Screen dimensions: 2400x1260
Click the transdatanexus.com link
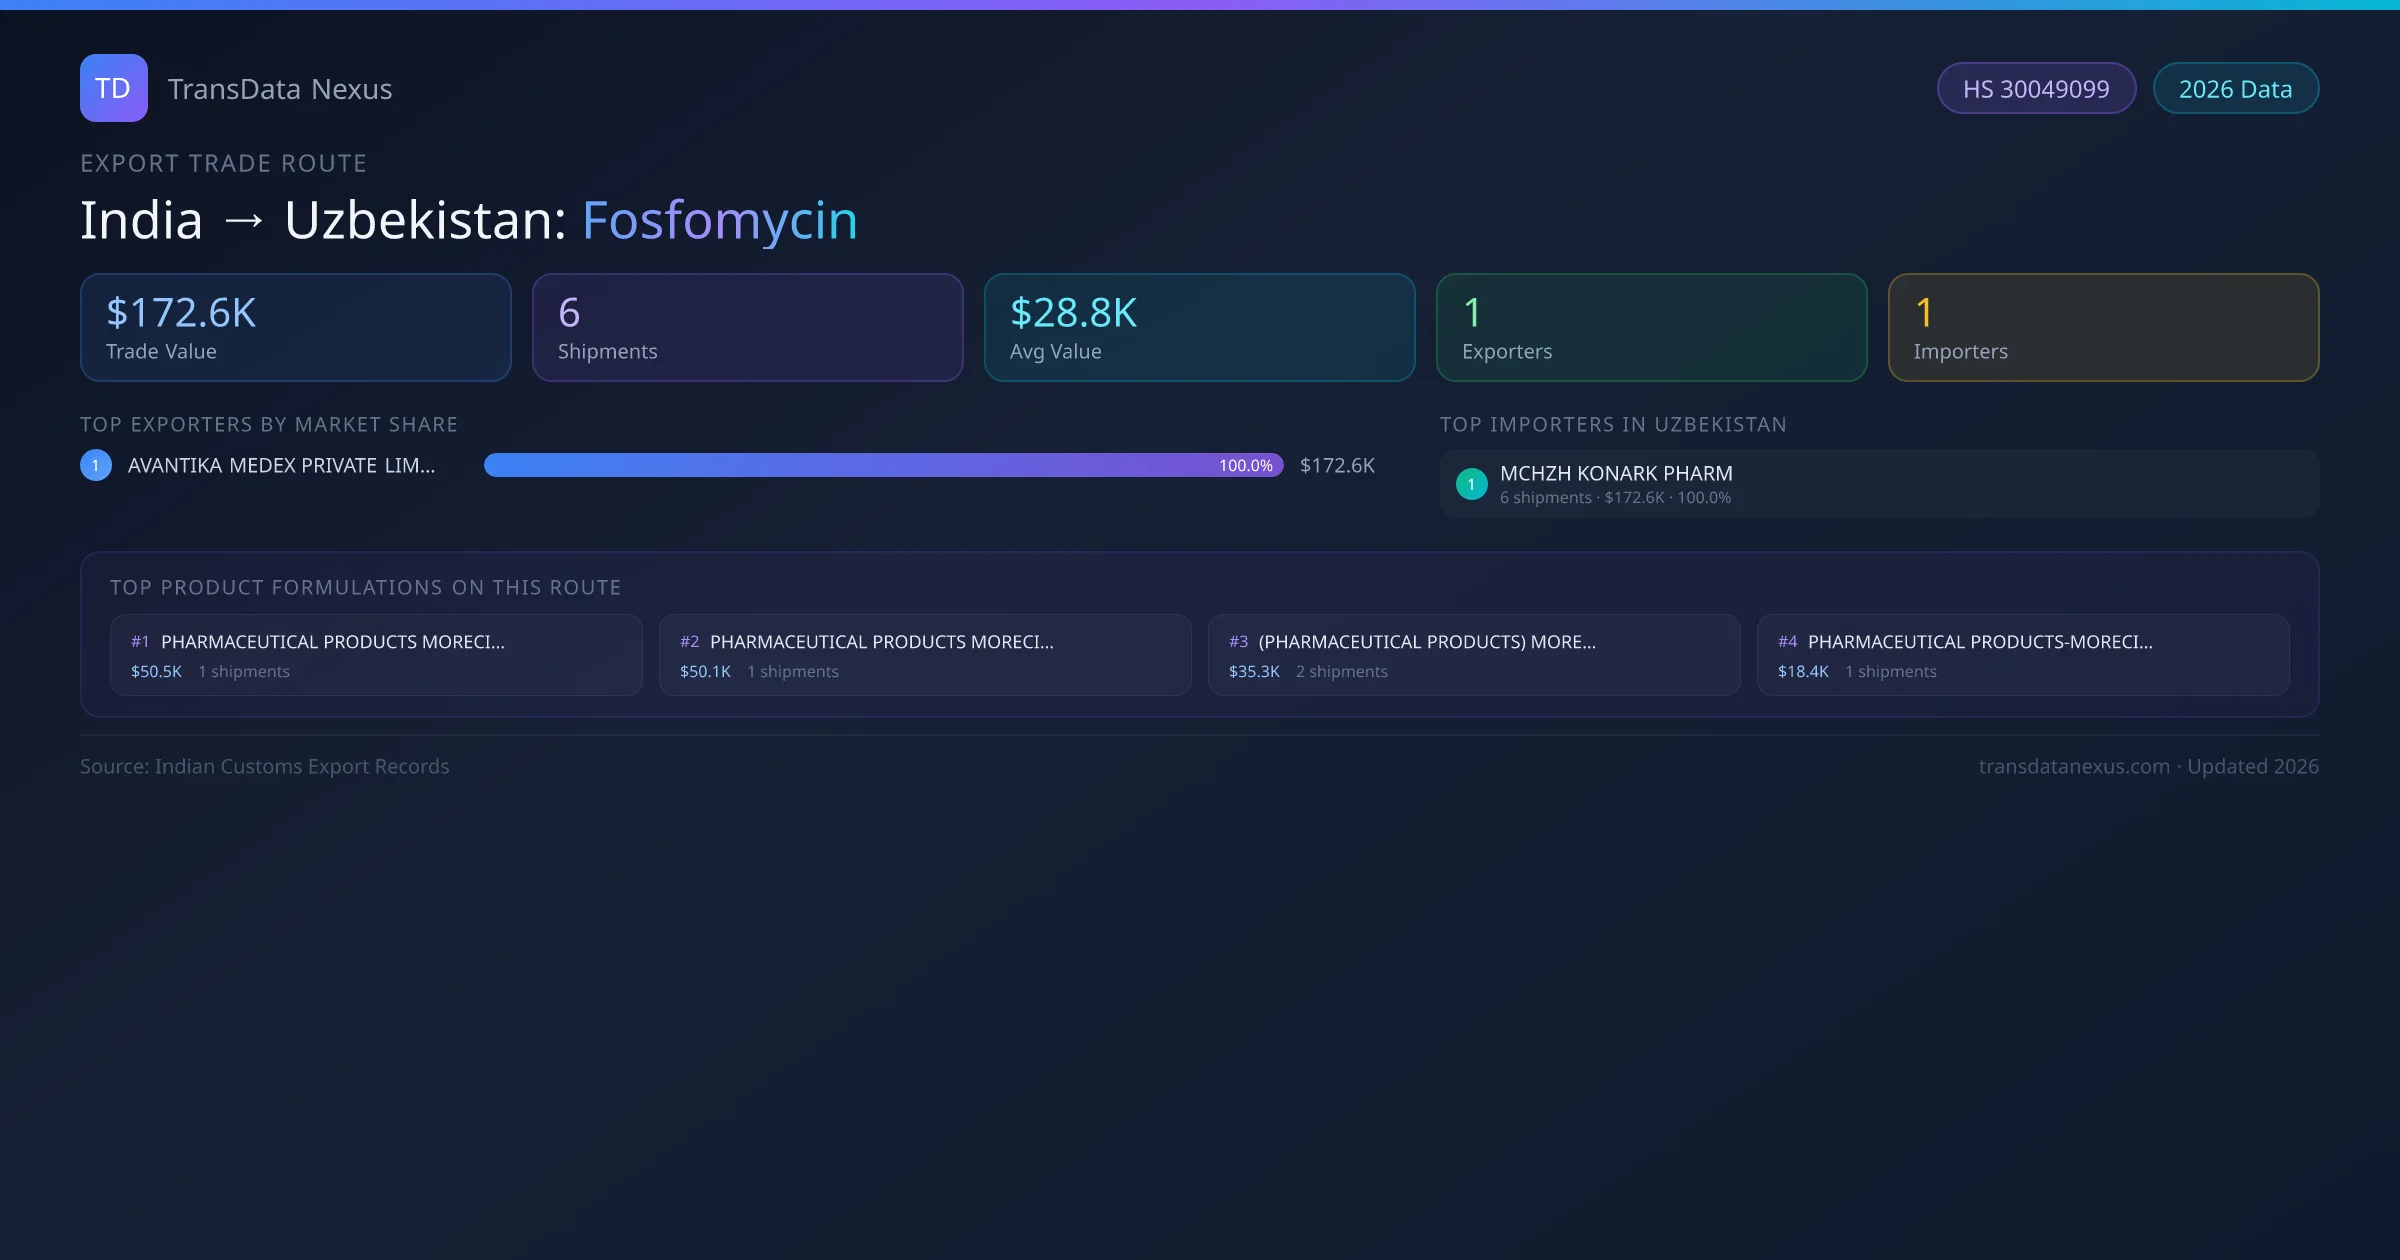tap(2074, 766)
